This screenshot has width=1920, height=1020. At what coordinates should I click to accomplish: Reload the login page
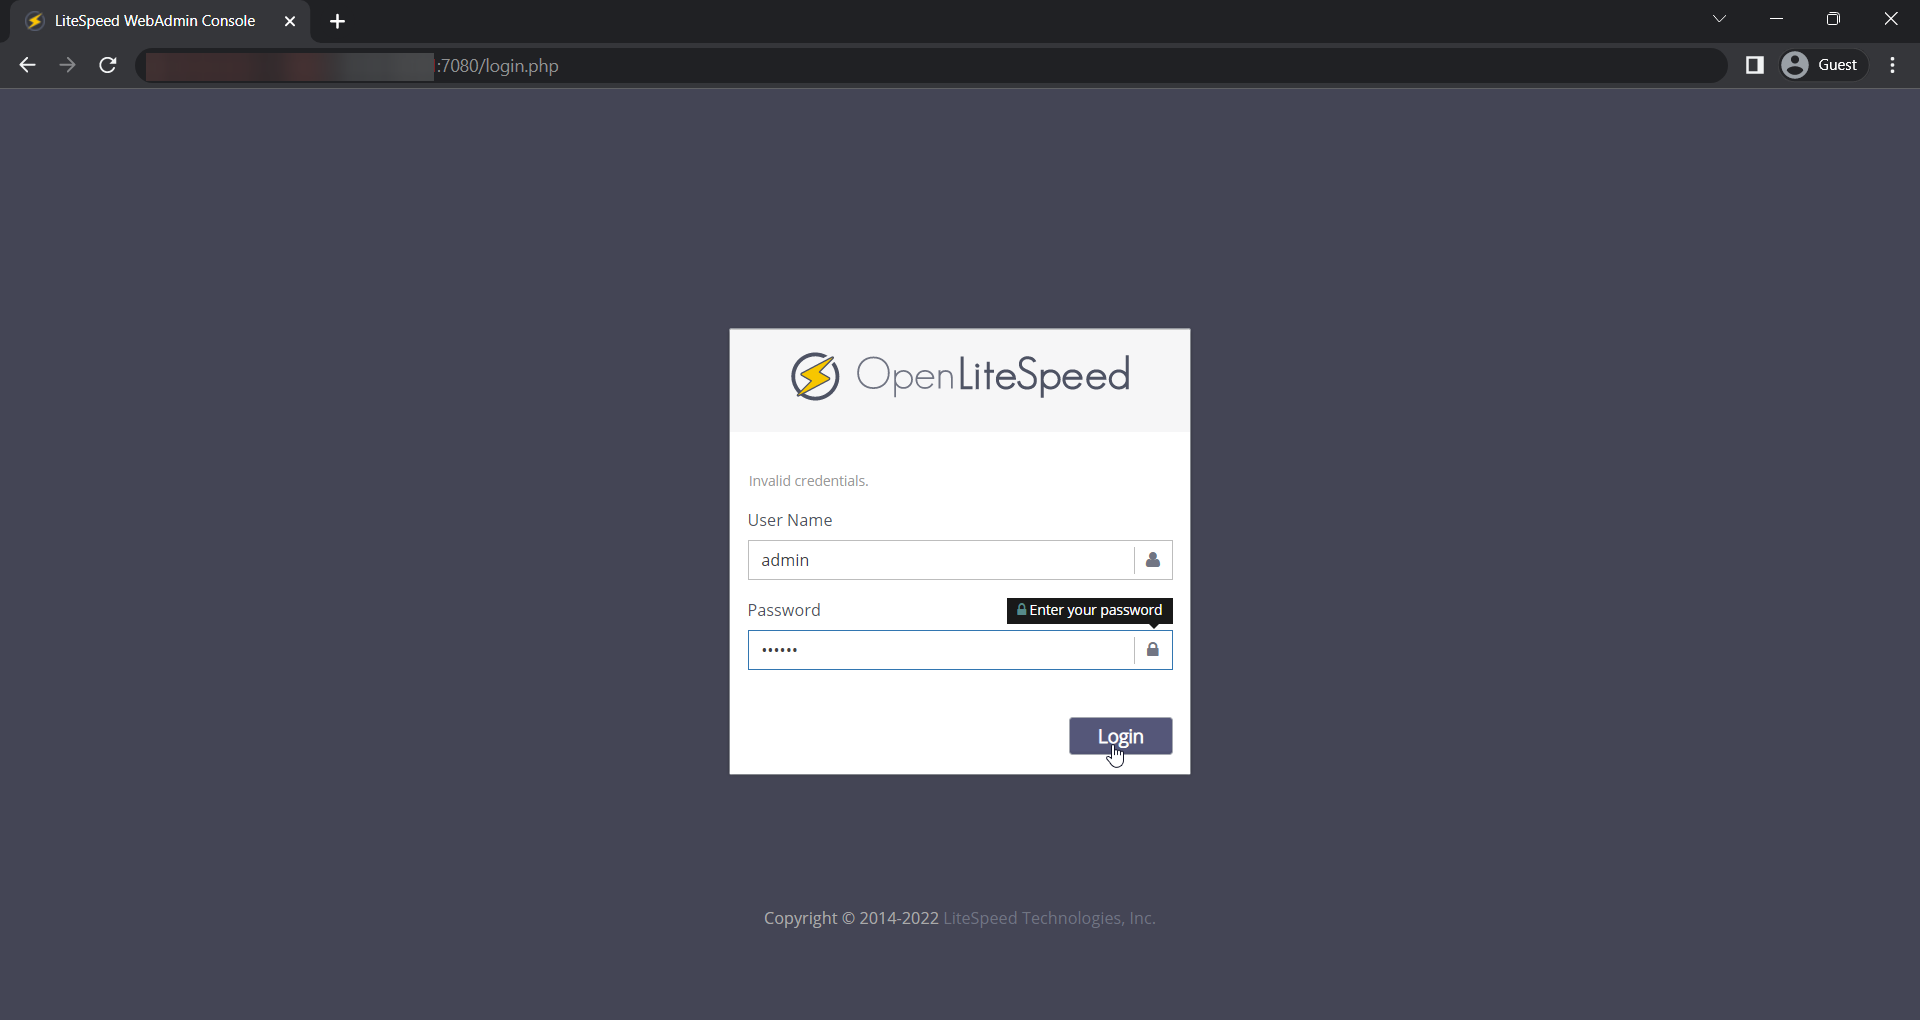point(108,65)
